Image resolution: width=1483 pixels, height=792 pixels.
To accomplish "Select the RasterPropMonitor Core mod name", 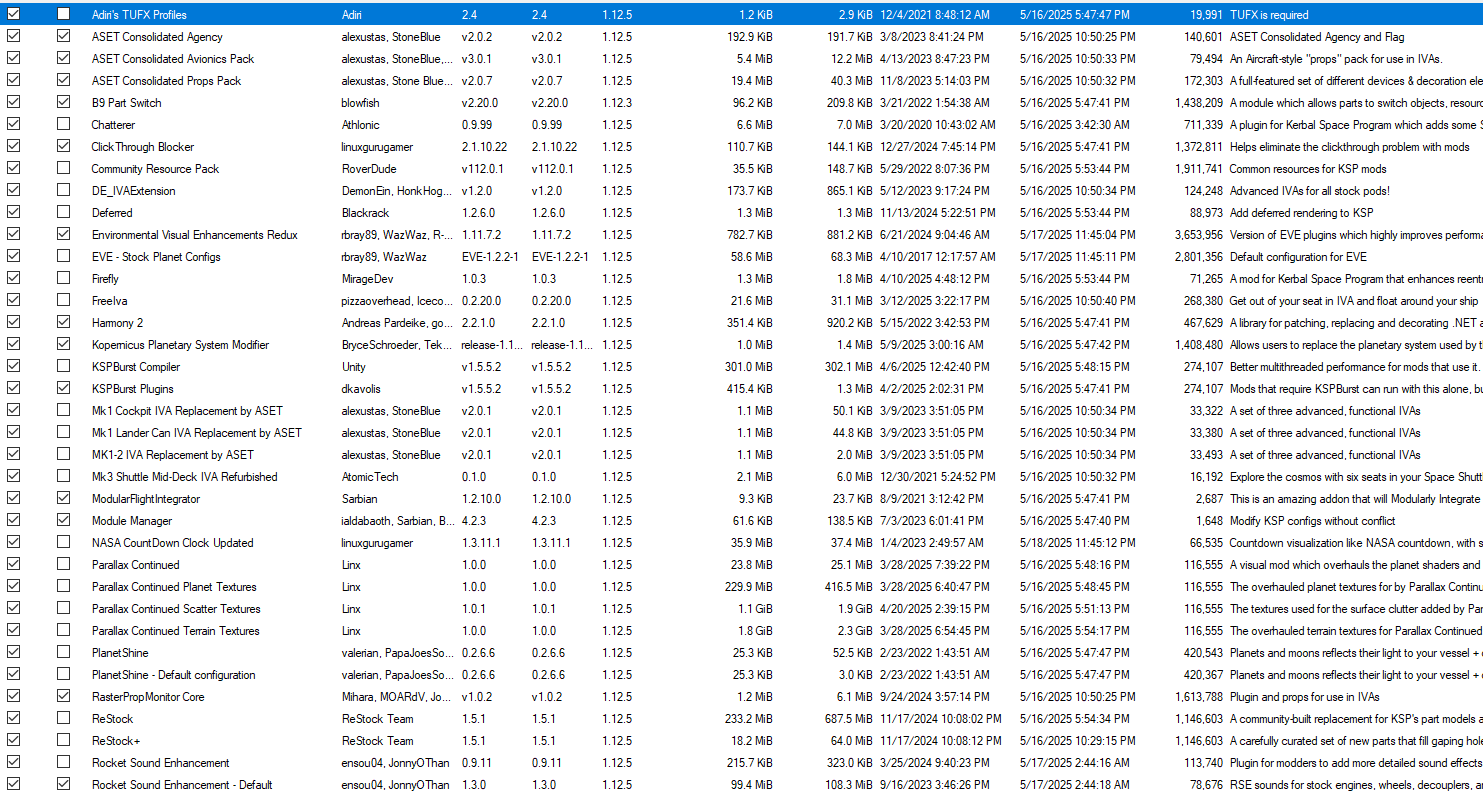I will [148, 697].
